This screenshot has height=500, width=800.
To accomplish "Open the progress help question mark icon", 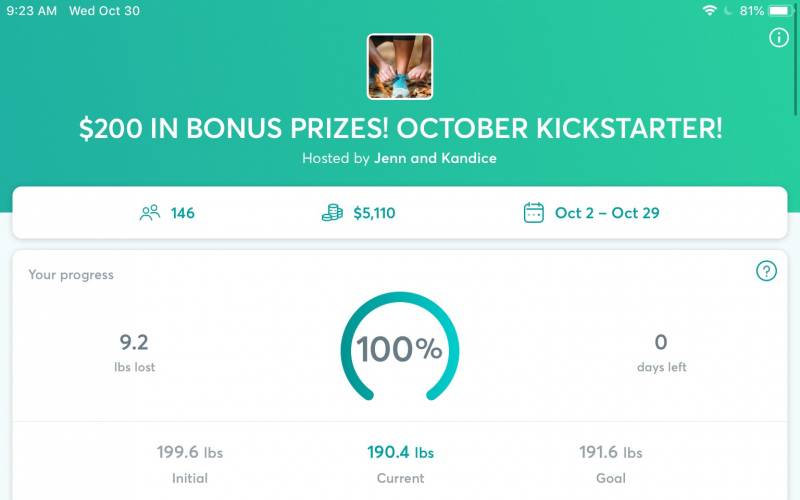I will (x=766, y=271).
